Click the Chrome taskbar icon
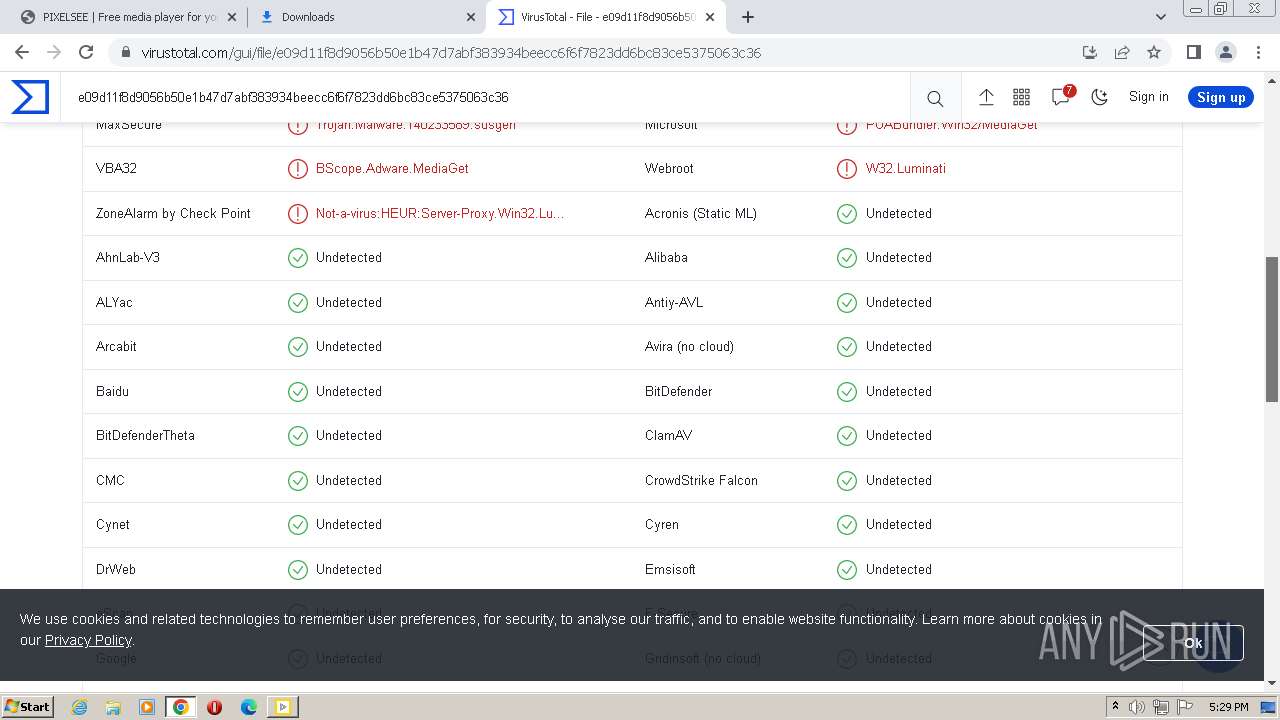Viewport: 1280px width, 720px height. coord(181,707)
